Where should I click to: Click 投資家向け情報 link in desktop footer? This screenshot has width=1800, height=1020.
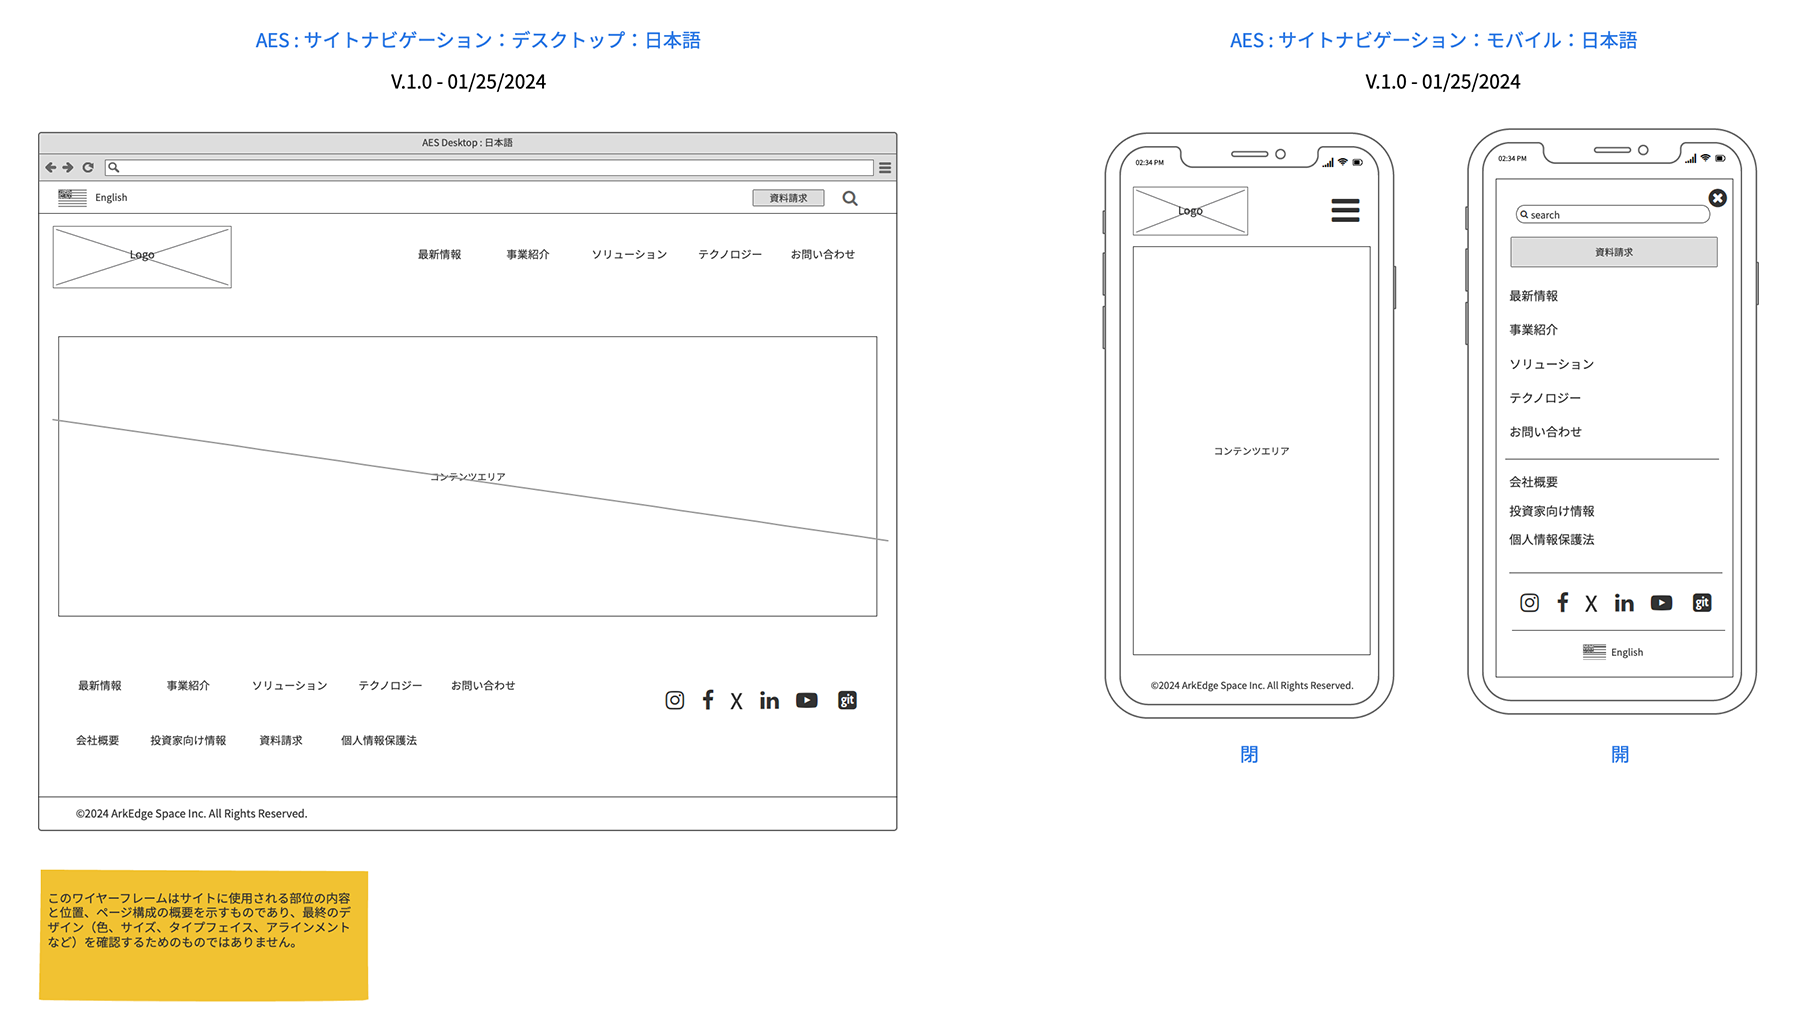188,741
